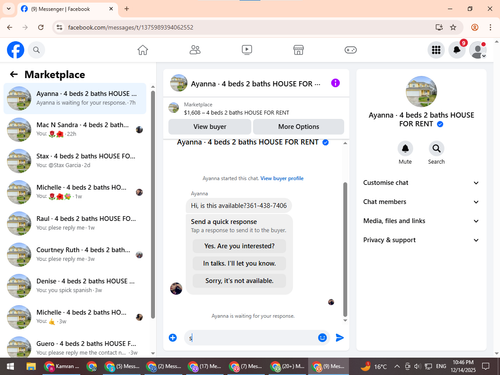Open File Explorer from the taskbar
Image resolution: width=500 pixels, height=375 pixels.
(31, 367)
